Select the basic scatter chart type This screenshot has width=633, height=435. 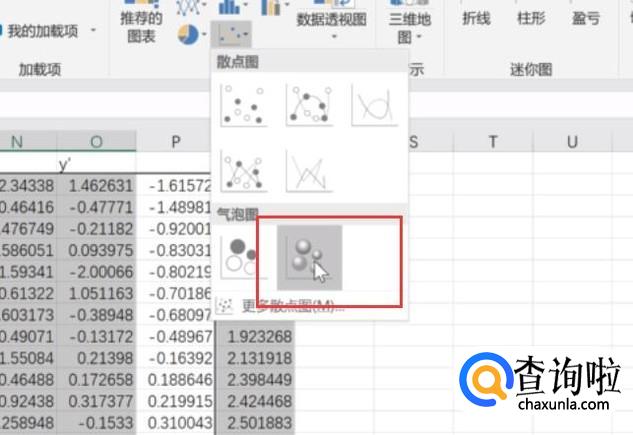coord(243,105)
